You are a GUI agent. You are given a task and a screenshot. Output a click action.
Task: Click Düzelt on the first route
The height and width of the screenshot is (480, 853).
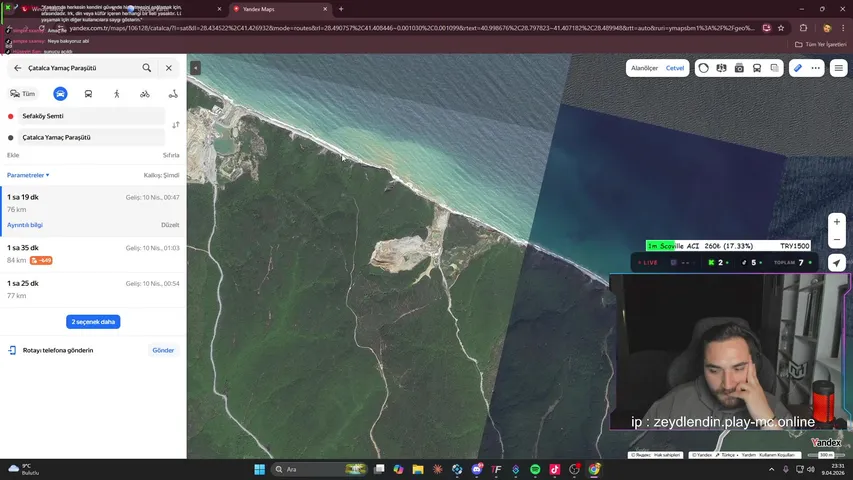[x=170, y=225]
